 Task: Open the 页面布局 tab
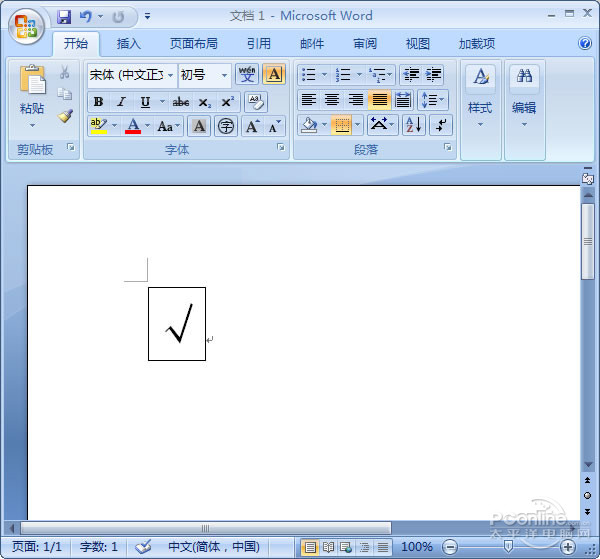pos(194,43)
